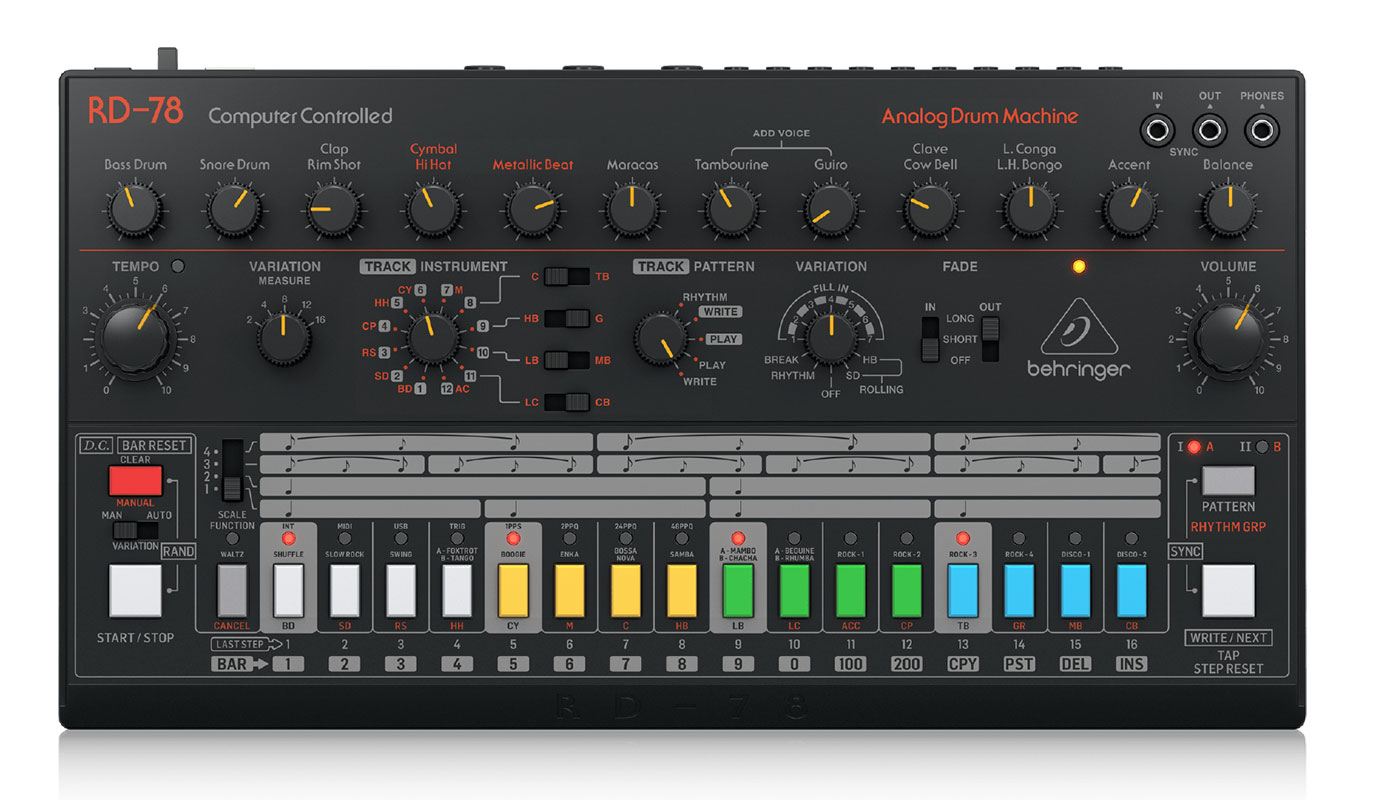This screenshot has height=800, width=1400.
Task: Click the gray Waltz Cancel button
Action: 232,590
